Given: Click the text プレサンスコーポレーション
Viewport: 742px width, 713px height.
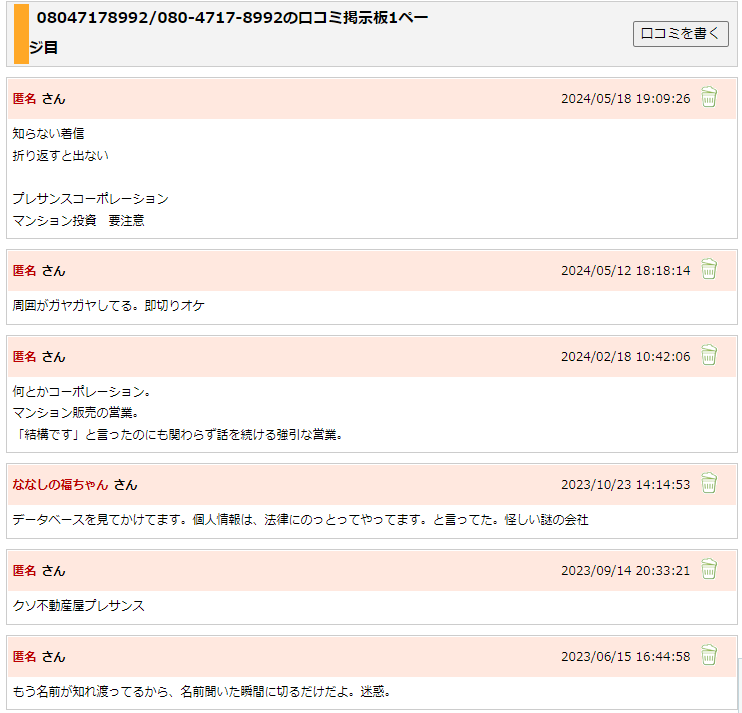Looking at the screenshot, I should [90, 199].
